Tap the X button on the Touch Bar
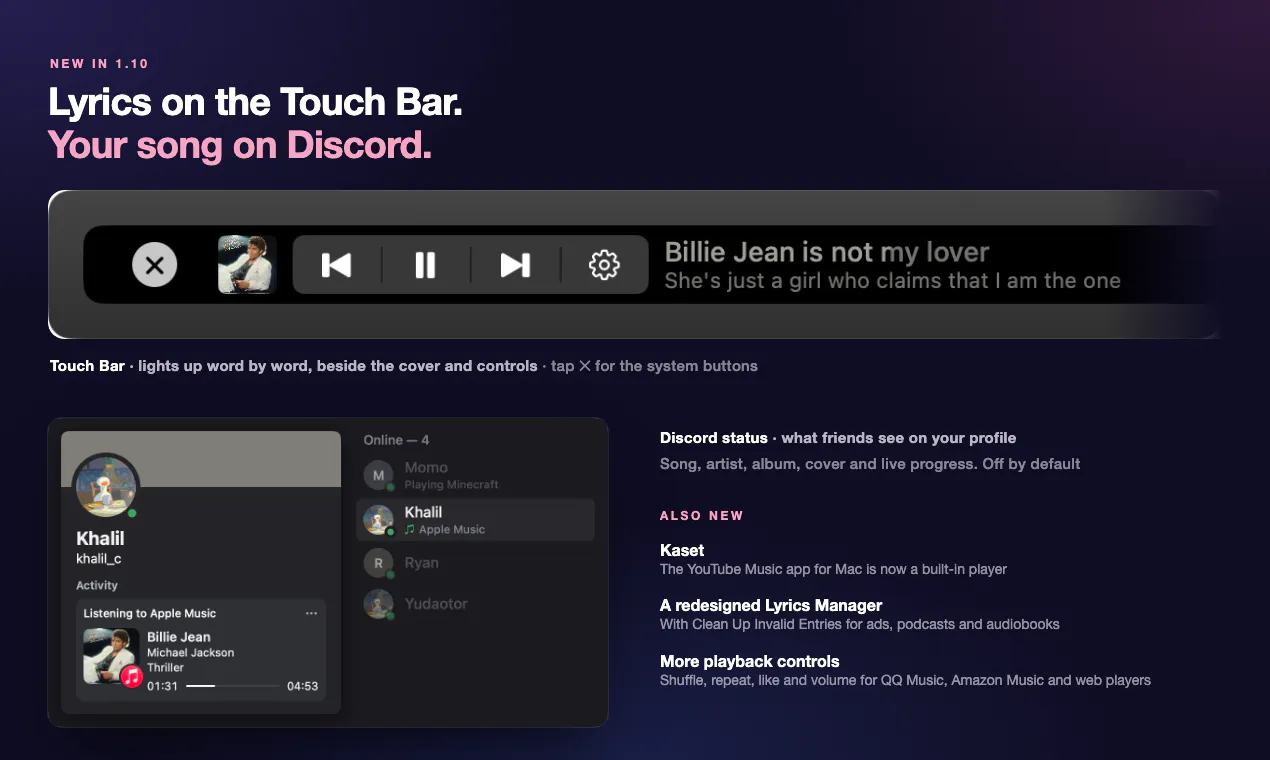This screenshot has height=760, width=1270. (x=155, y=265)
